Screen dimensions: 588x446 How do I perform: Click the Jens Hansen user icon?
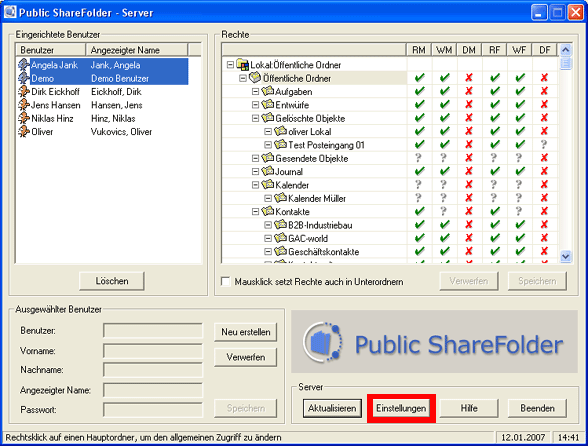click(24, 105)
